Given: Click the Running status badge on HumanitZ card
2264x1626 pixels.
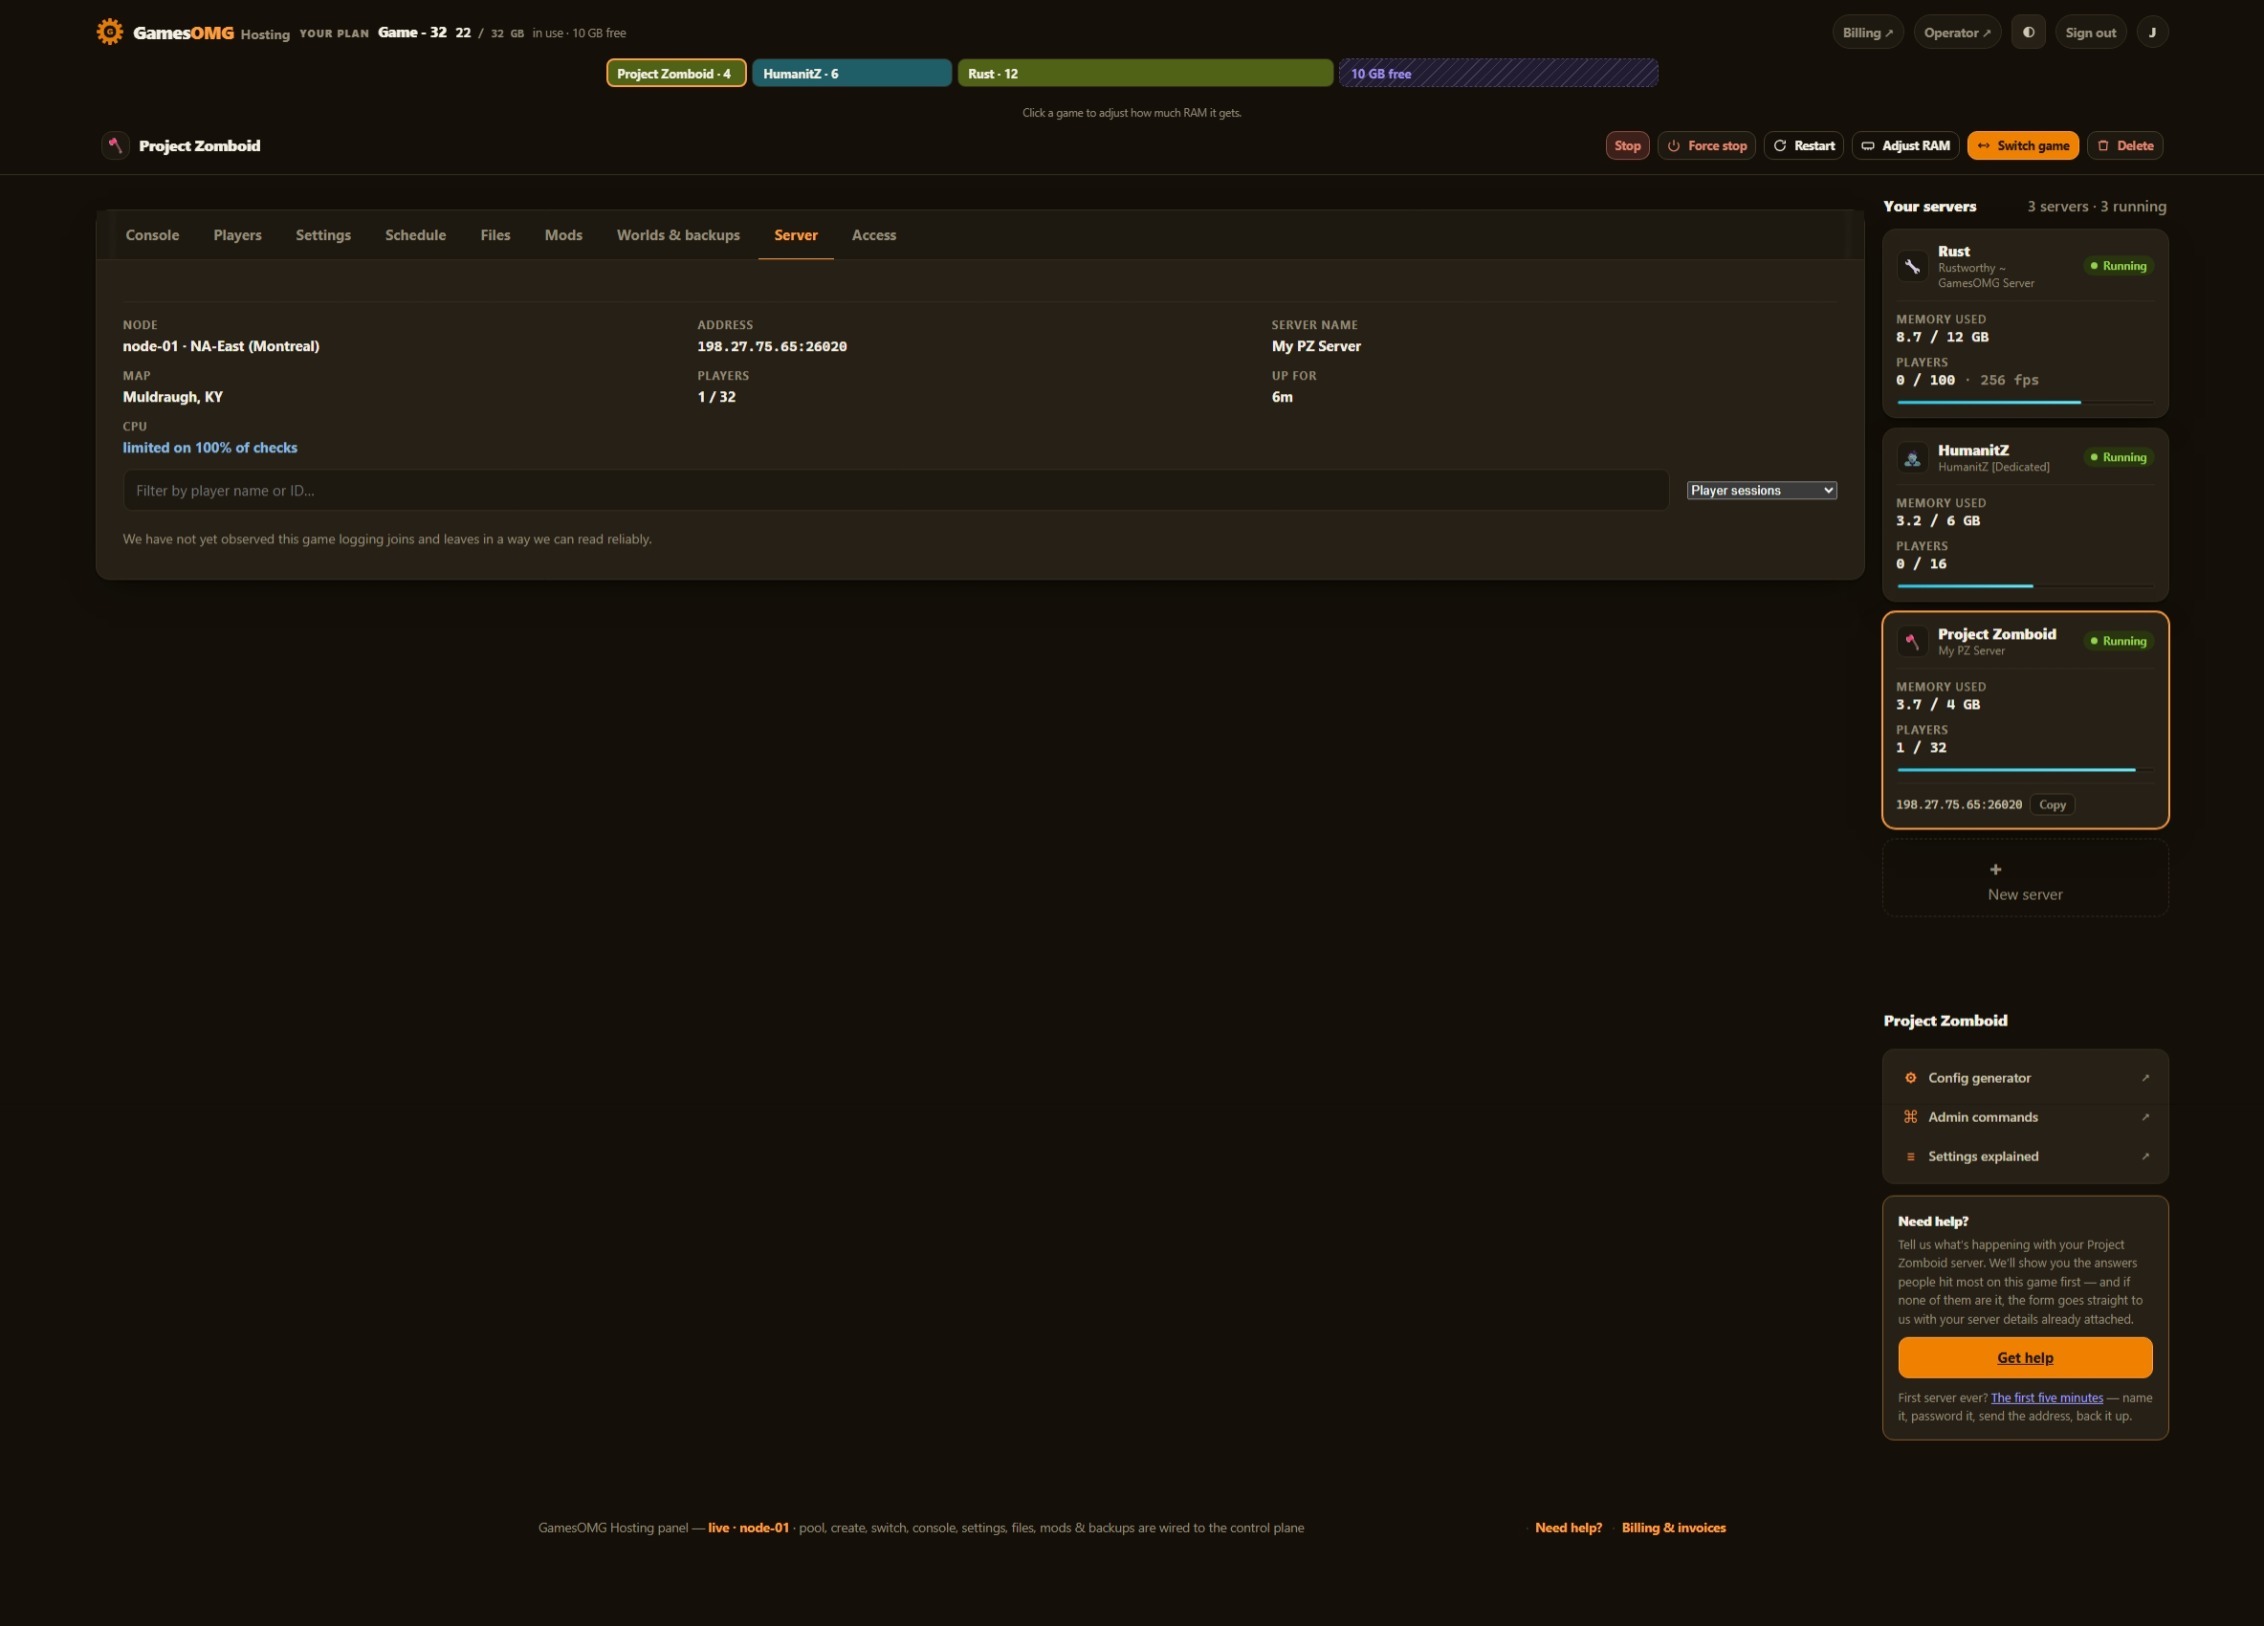Looking at the screenshot, I should click(x=2118, y=458).
